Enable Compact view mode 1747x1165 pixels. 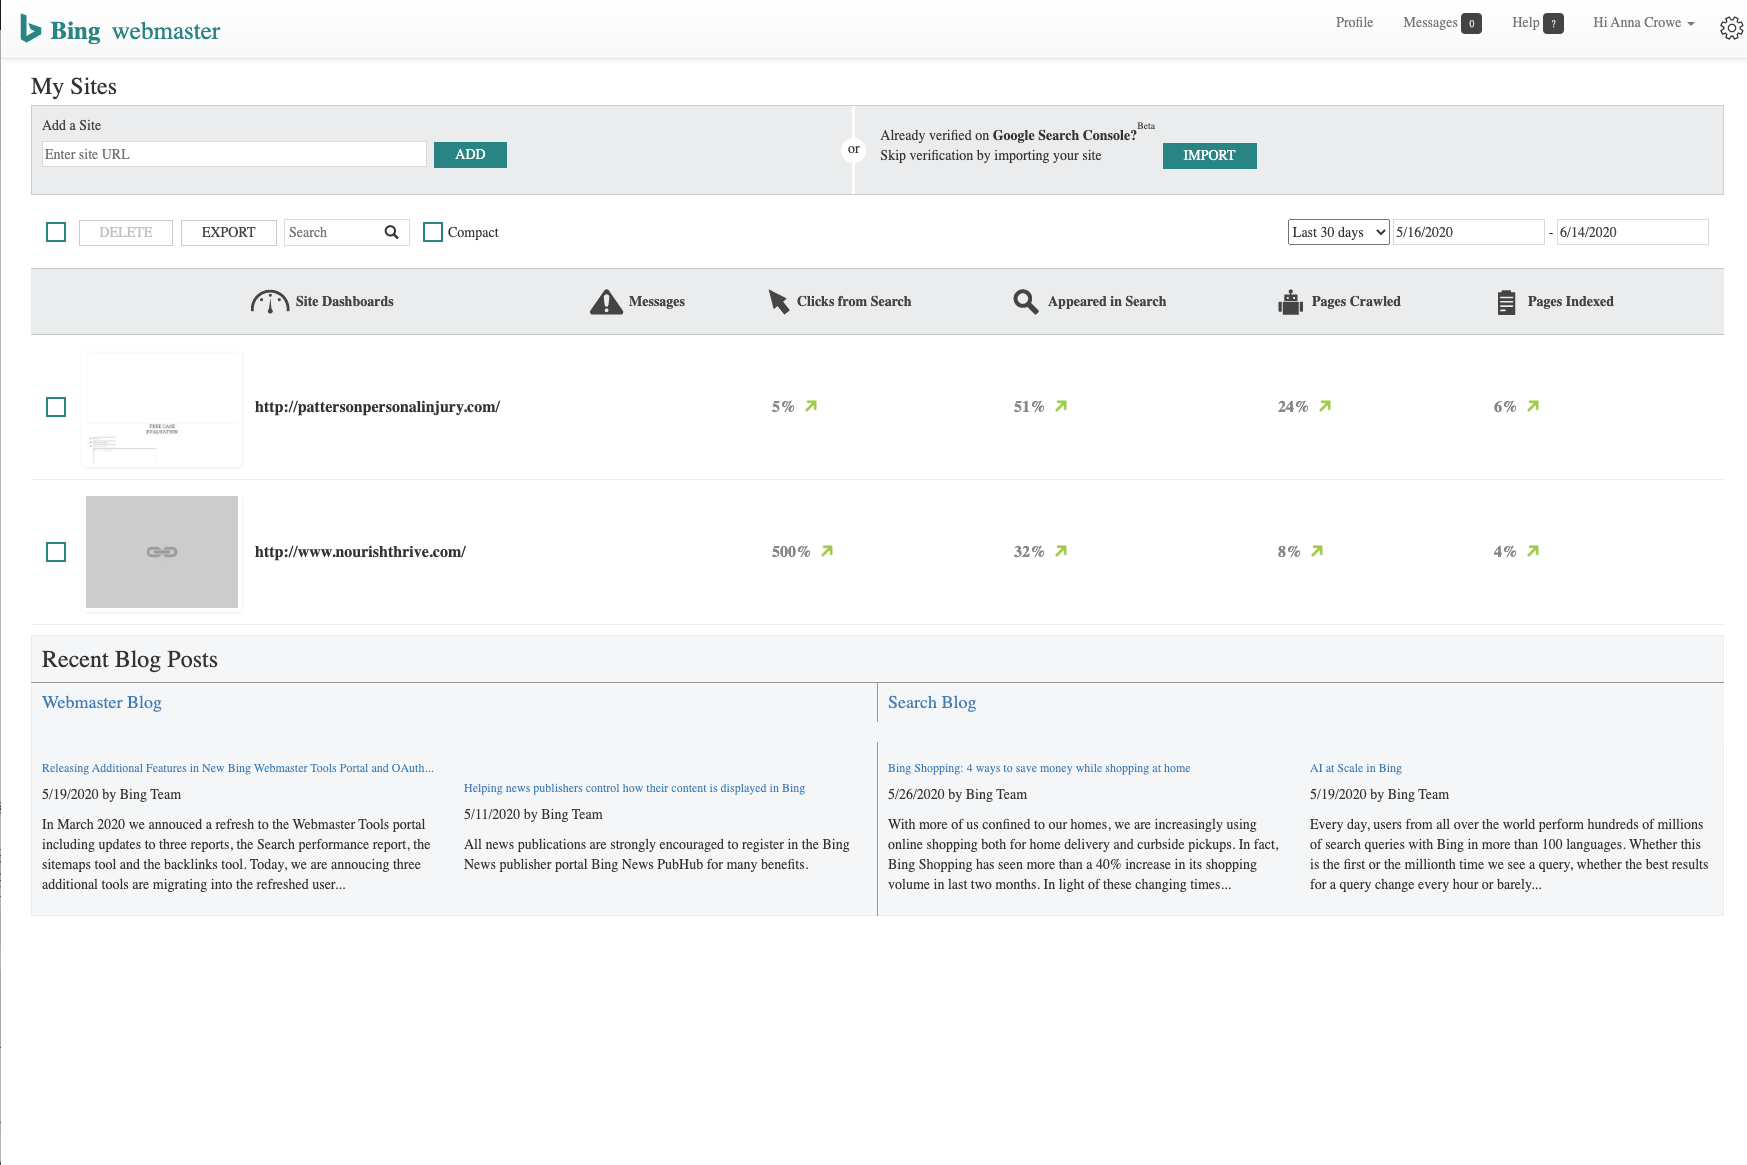(x=433, y=232)
